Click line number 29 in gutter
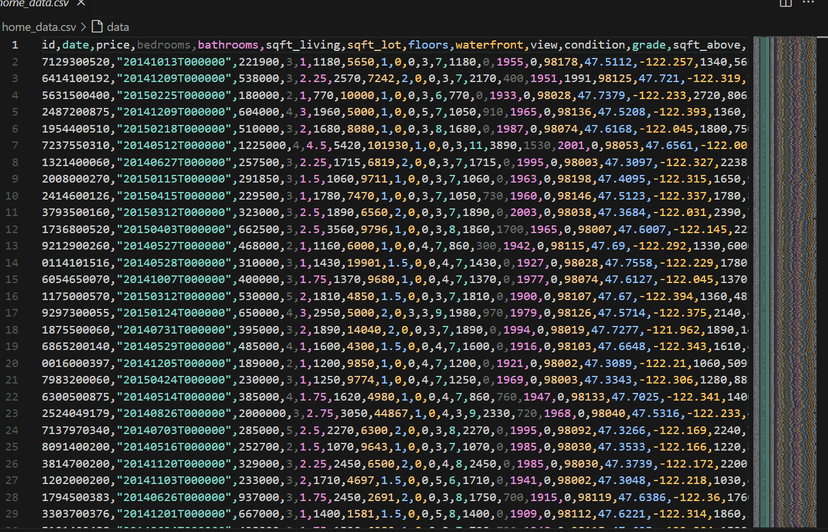Viewport: 828px width, 532px height. click(x=12, y=514)
